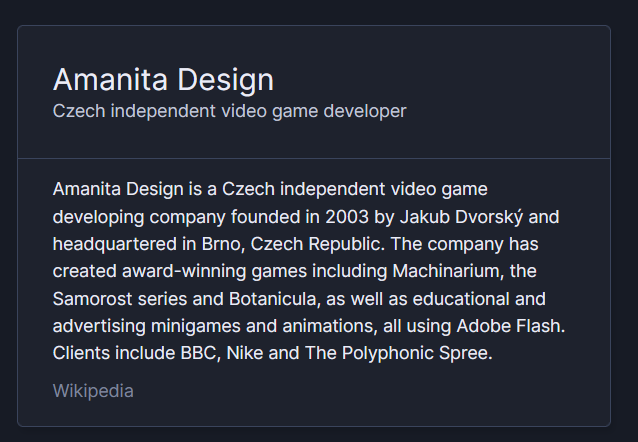Click the word "BBC" in the clients sentence

[x=198, y=354]
